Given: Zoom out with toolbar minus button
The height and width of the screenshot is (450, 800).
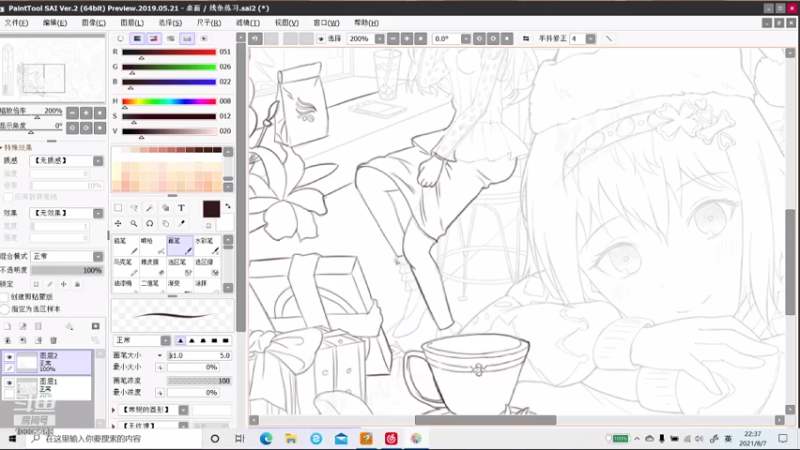Looking at the screenshot, I should [x=393, y=39].
